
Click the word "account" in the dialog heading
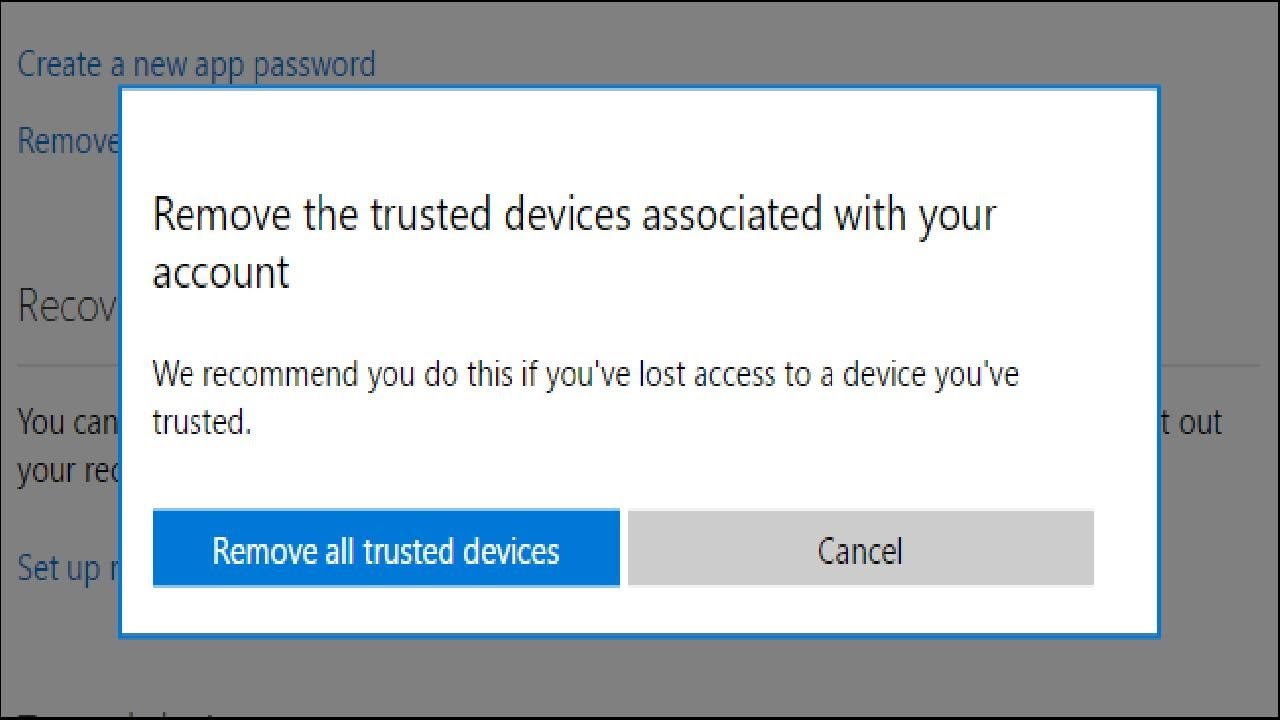[x=221, y=273]
